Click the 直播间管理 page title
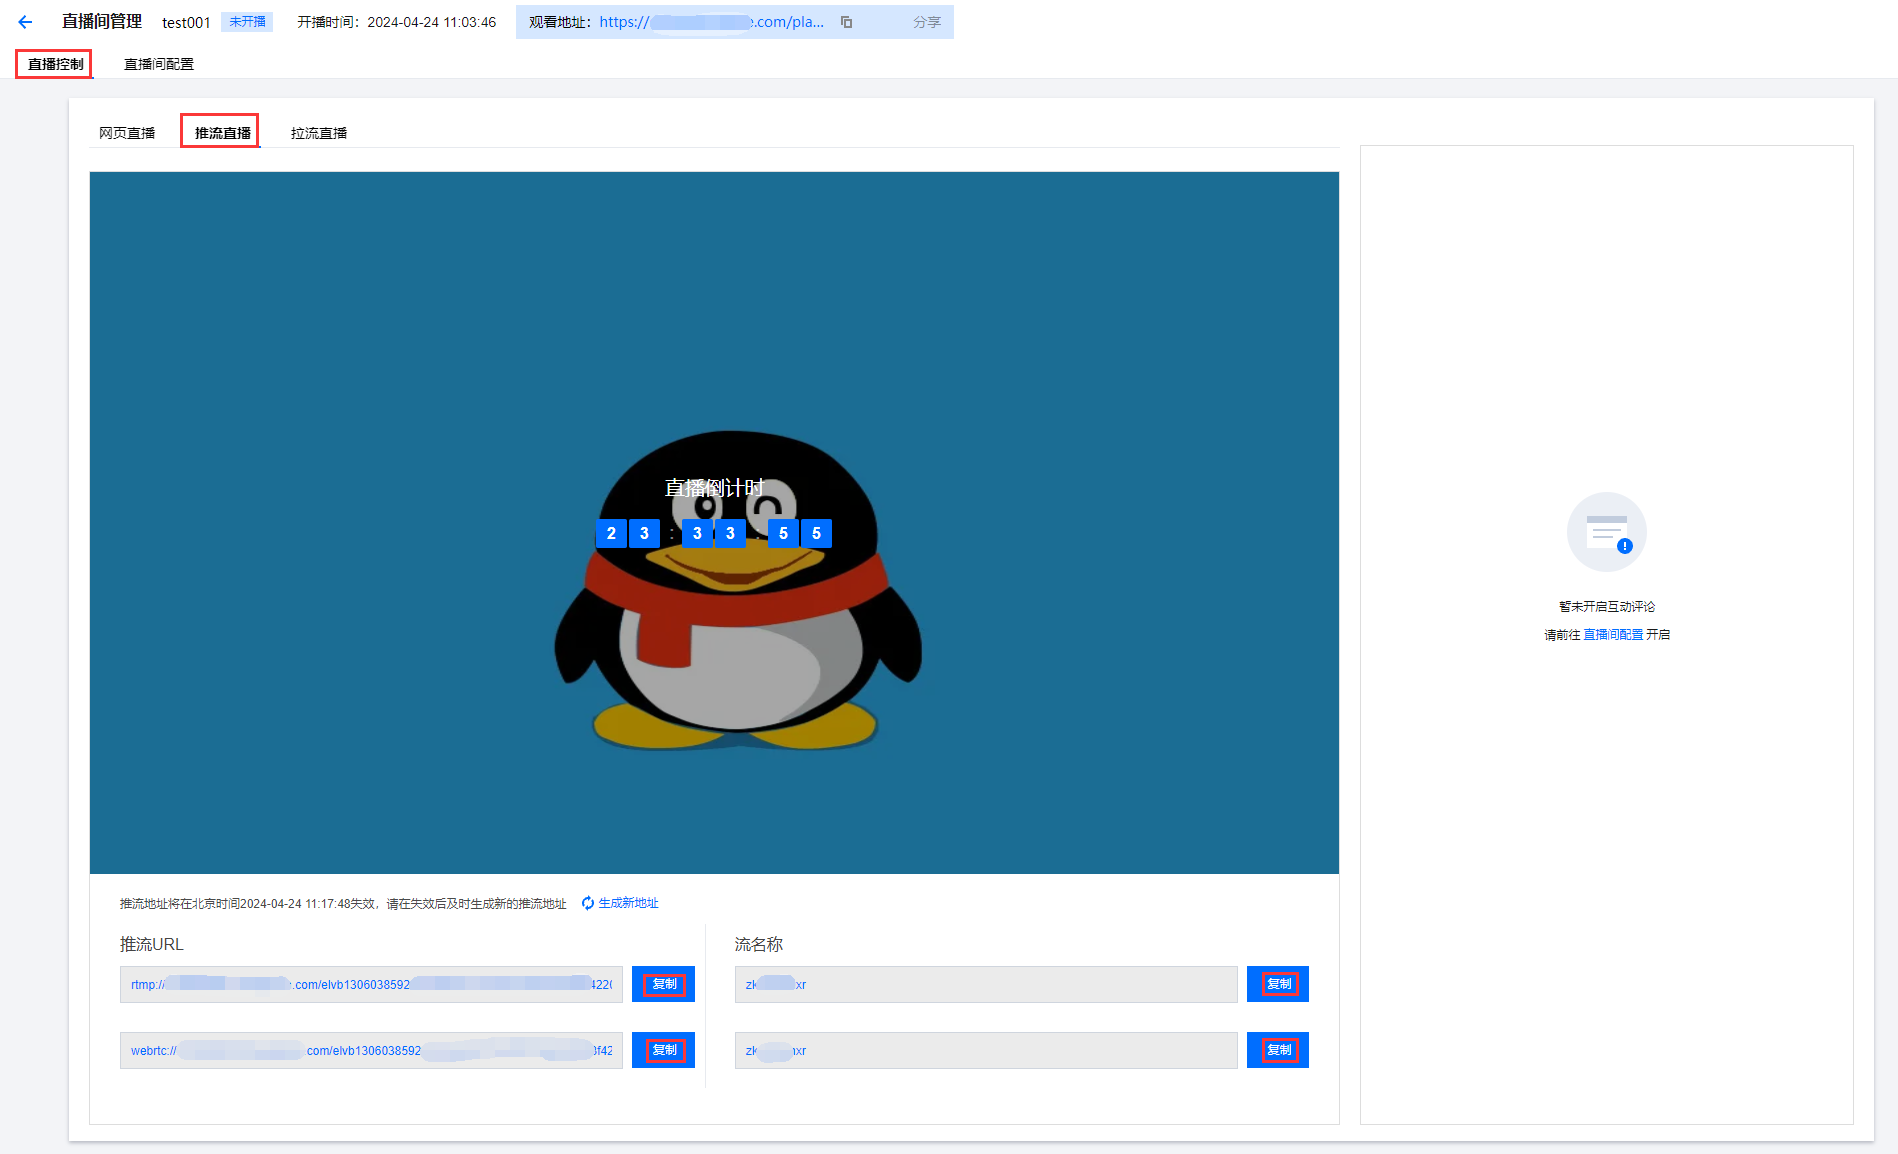 (102, 22)
